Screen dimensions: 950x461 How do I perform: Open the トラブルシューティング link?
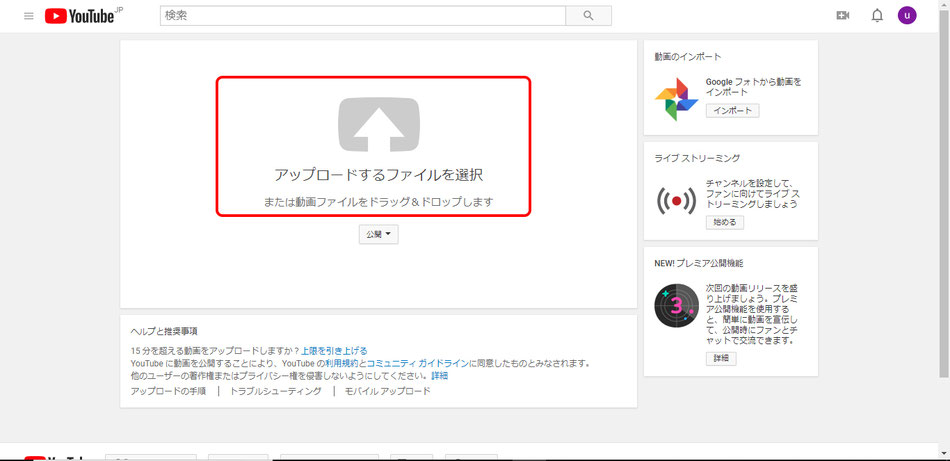[276, 391]
